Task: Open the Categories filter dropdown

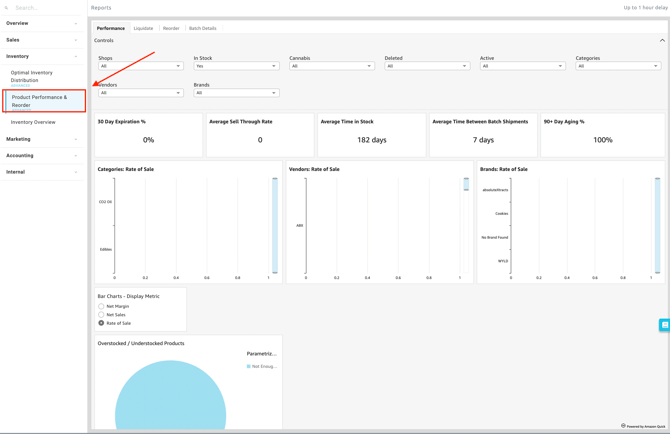Action: click(x=617, y=66)
